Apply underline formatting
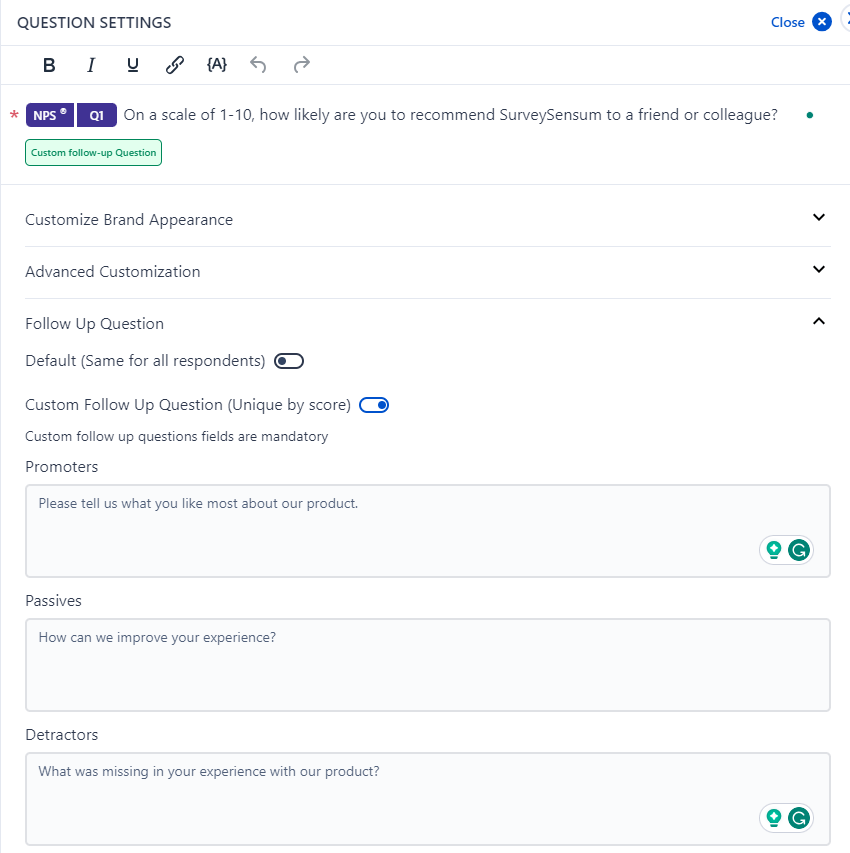The height and width of the screenshot is (853, 850). 132,65
